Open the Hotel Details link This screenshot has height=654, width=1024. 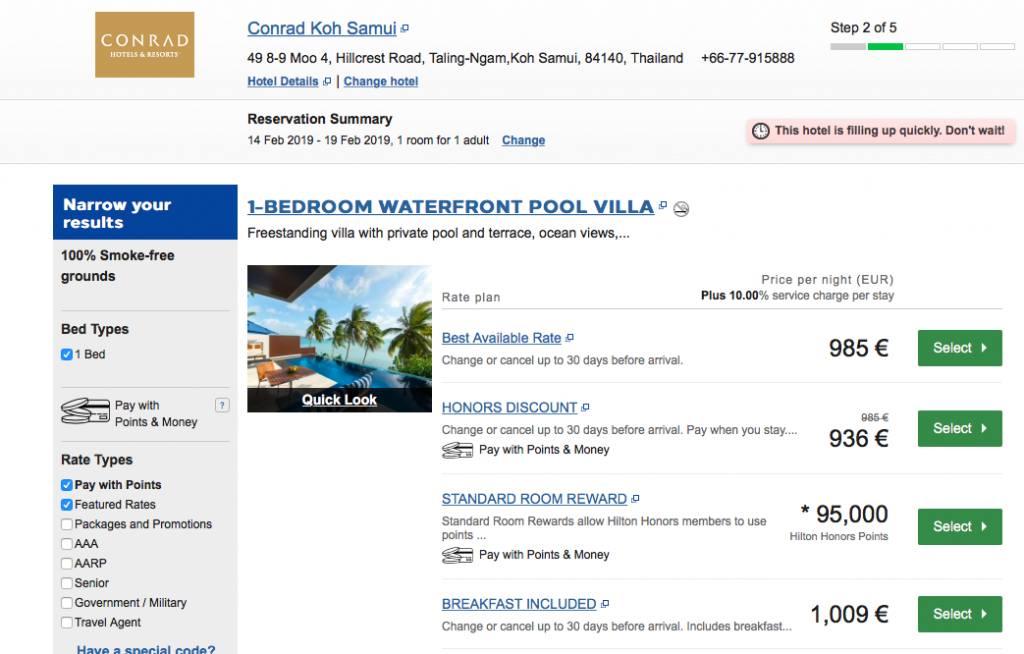tap(284, 81)
